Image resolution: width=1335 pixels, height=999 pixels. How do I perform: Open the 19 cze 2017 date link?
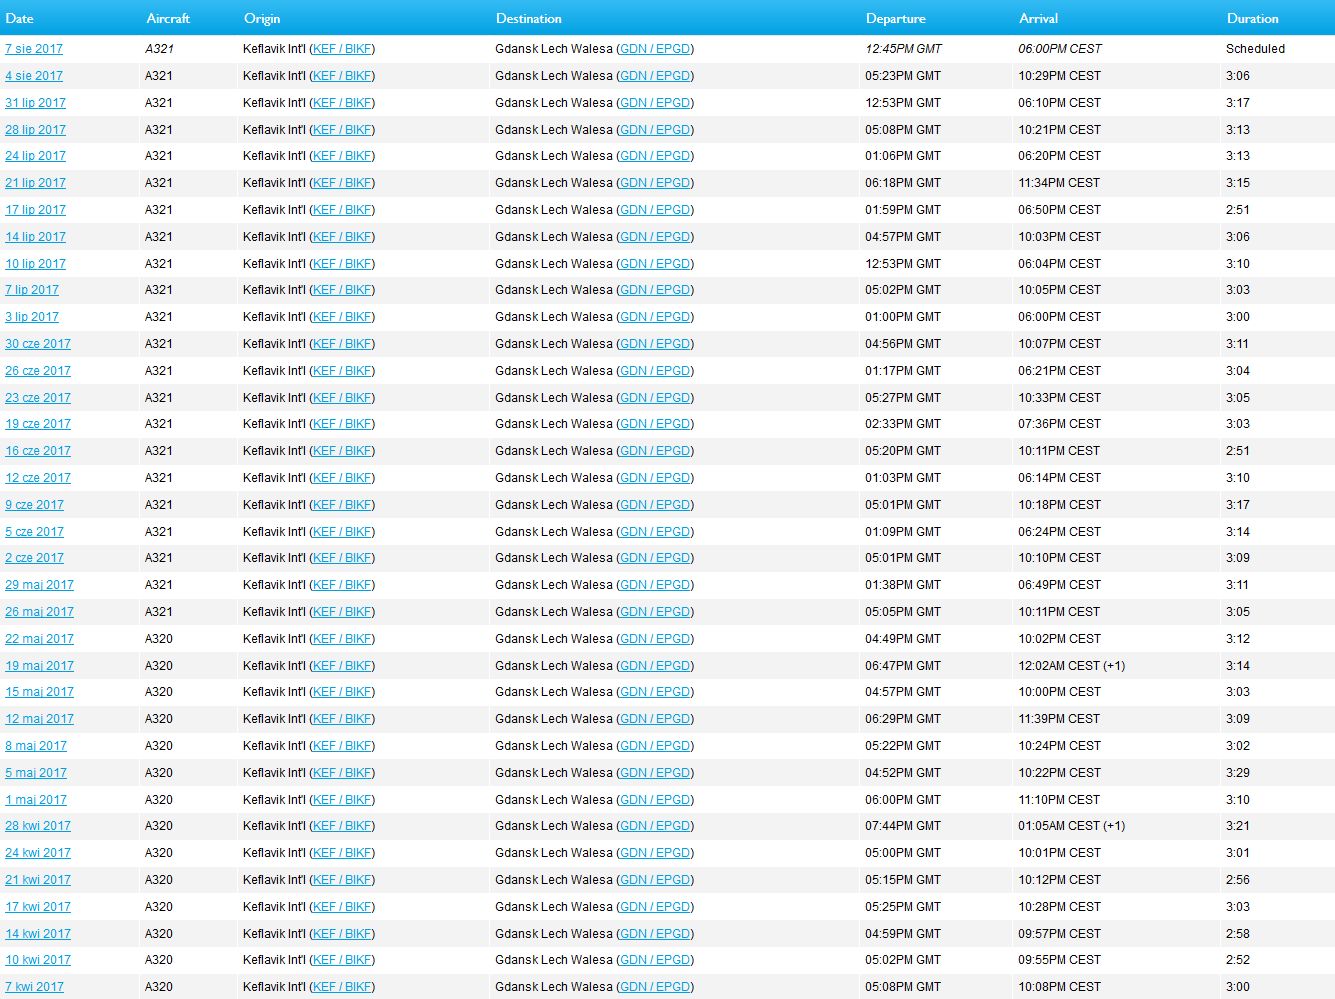(38, 424)
